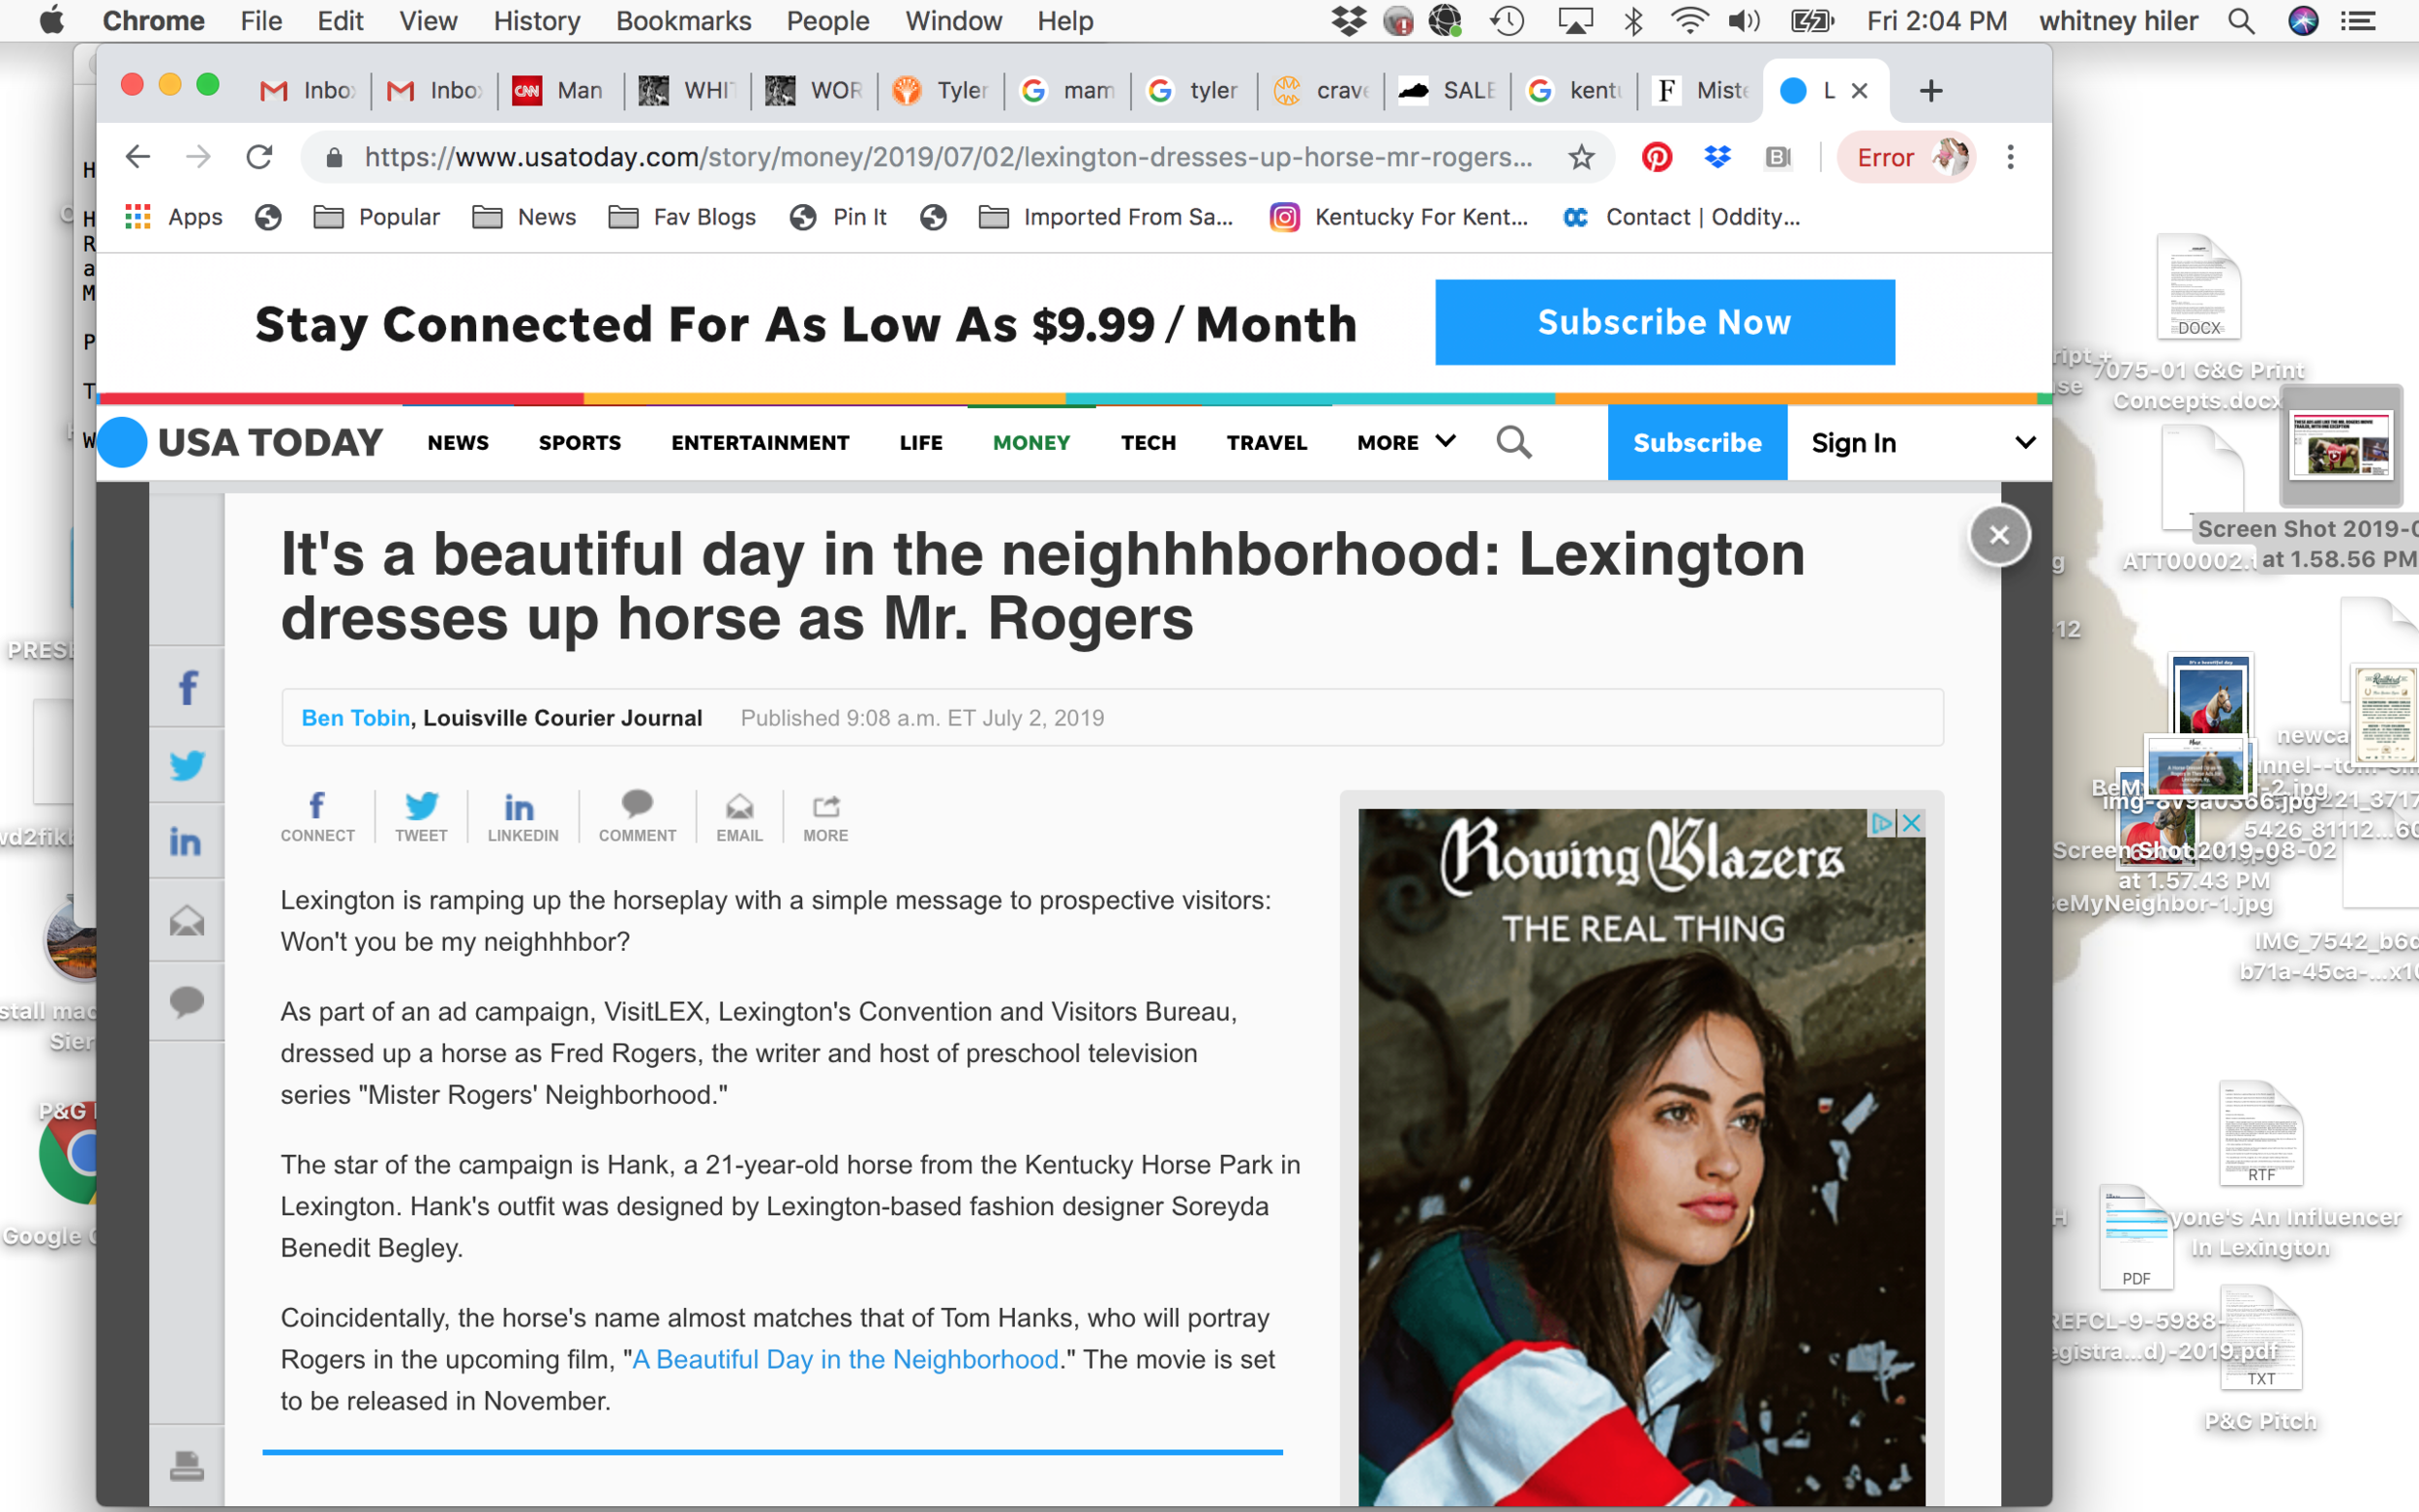Screen dimensions: 2419x1512
Task: Click the Subscribe Now button
Action: tap(1663, 322)
